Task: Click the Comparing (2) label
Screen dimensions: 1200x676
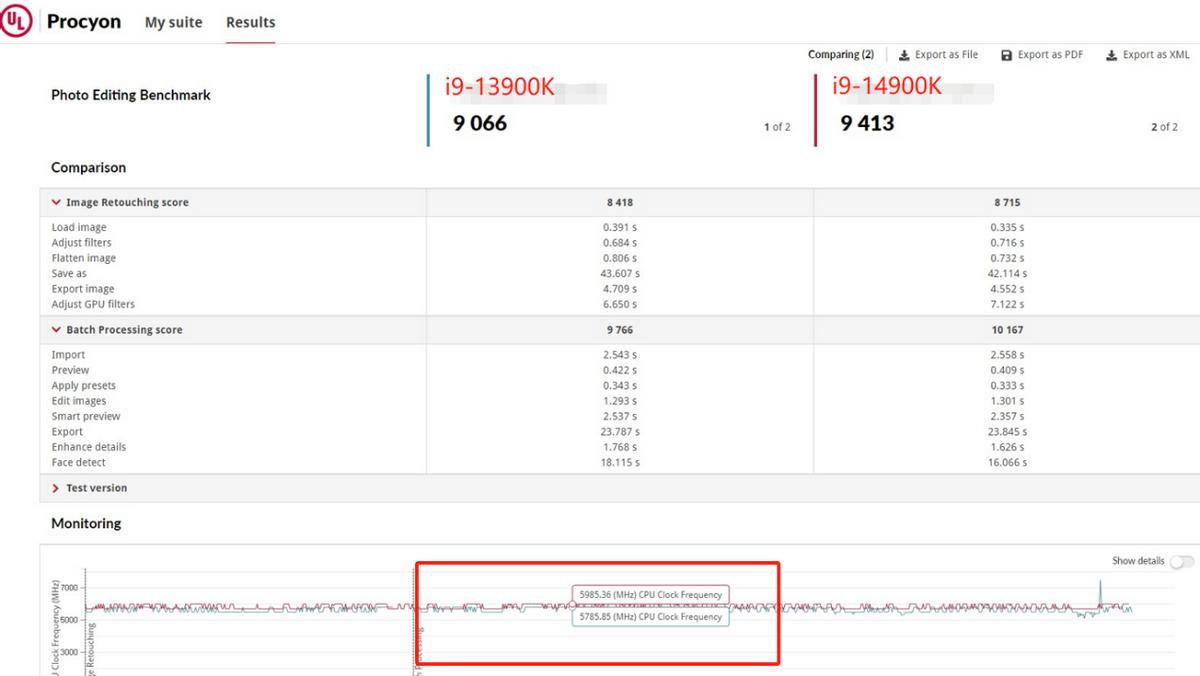Action: 841,55
